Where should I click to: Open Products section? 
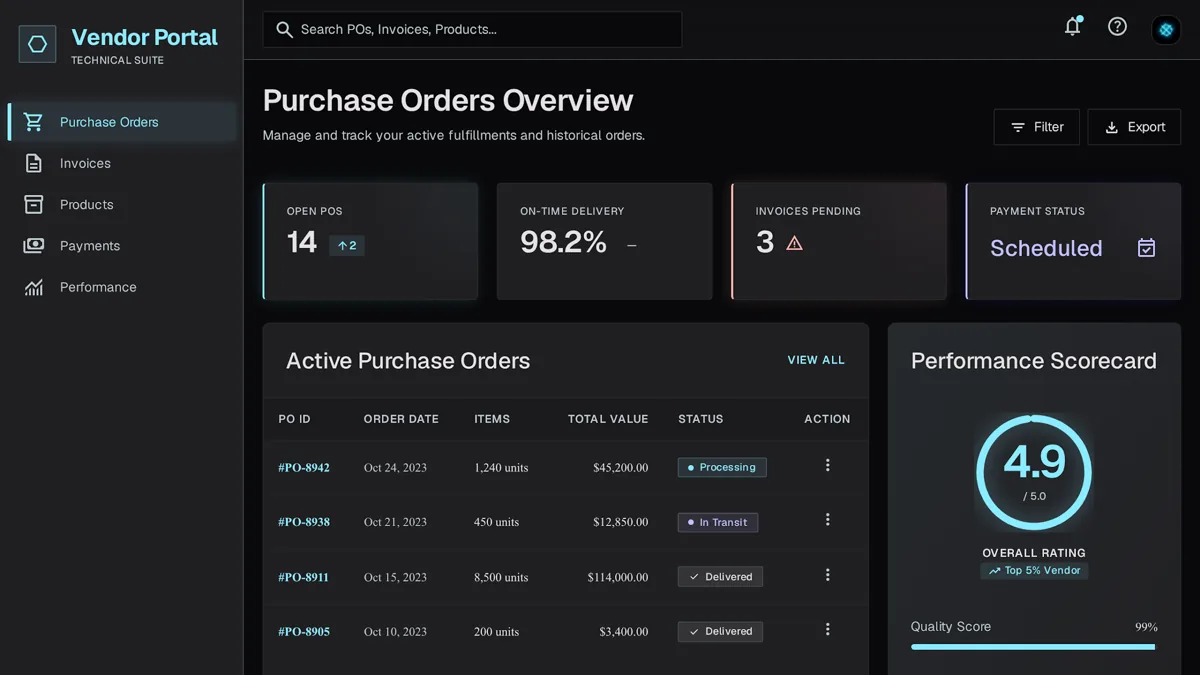point(122,204)
